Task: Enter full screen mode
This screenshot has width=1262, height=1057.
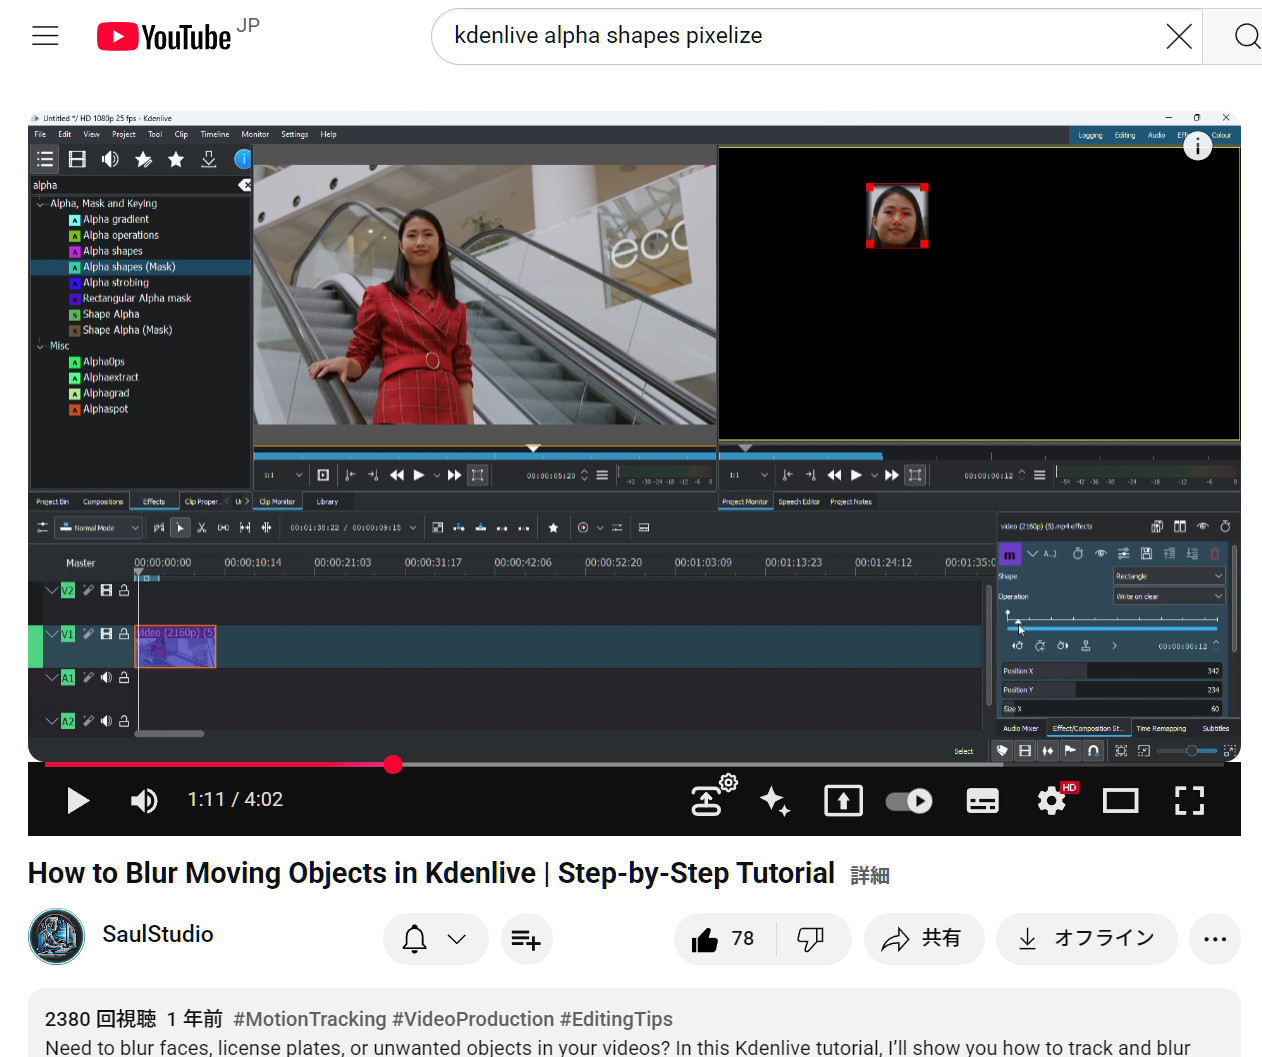Action: (1189, 801)
